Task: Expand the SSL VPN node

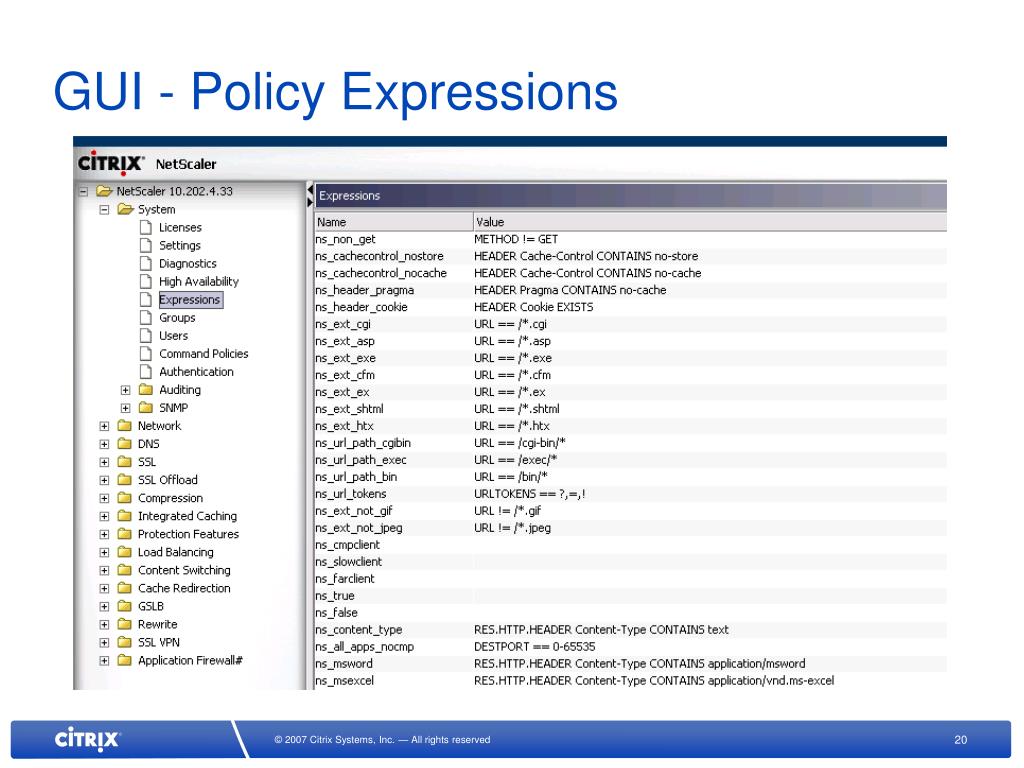Action: point(104,643)
